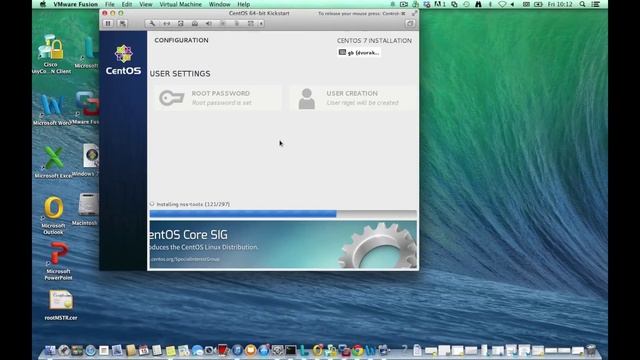Viewport: 640px width, 360px height.
Task: Select the Microsoft Word desktop icon
Action: pyautogui.click(x=52, y=110)
